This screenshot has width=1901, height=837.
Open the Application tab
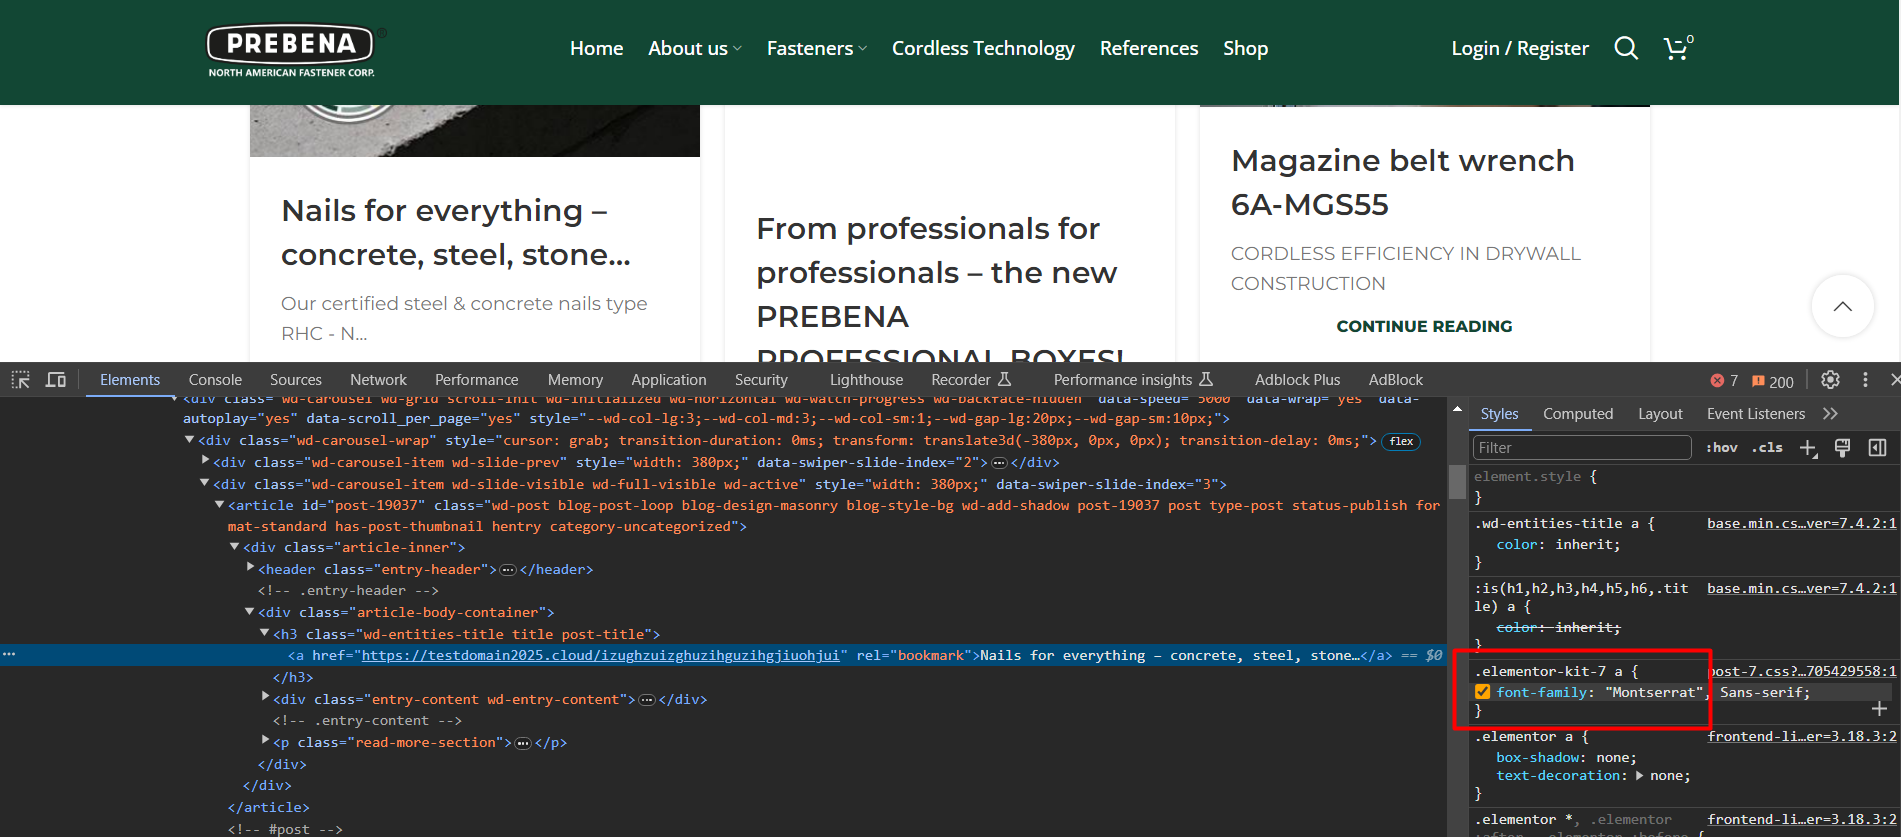[668, 380]
